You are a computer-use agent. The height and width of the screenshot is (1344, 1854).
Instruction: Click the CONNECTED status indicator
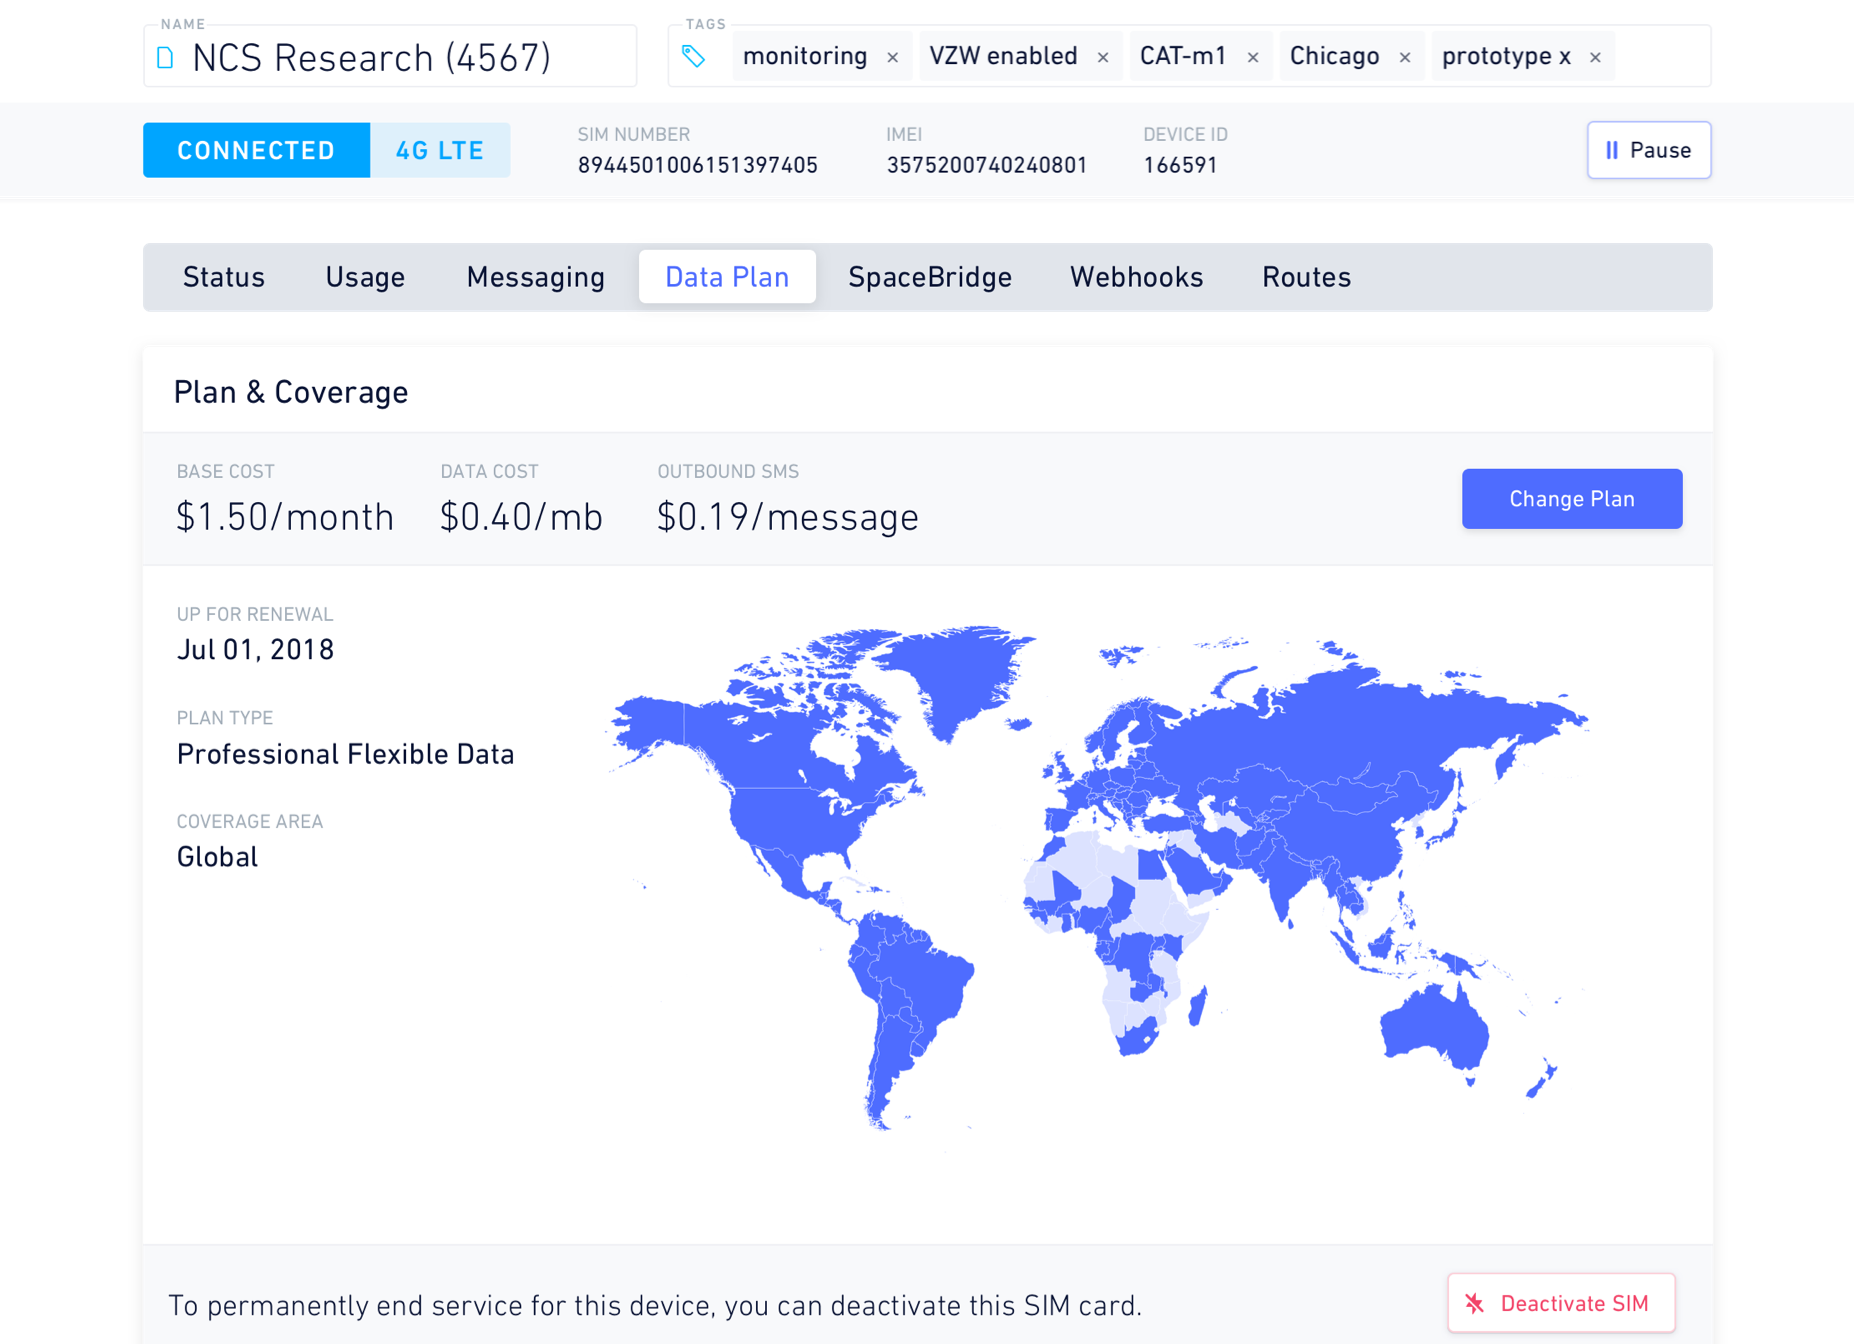[x=256, y=150]
